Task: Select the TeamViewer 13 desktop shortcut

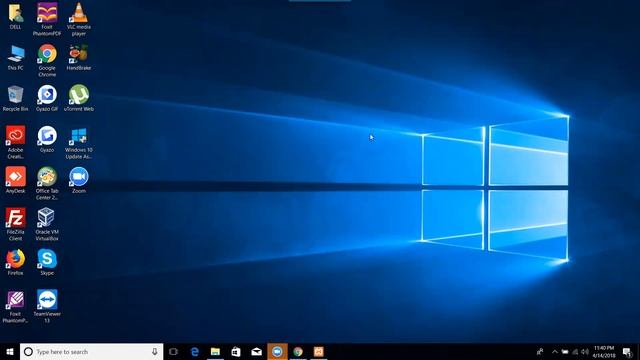Action: click(x=47, y=307)
